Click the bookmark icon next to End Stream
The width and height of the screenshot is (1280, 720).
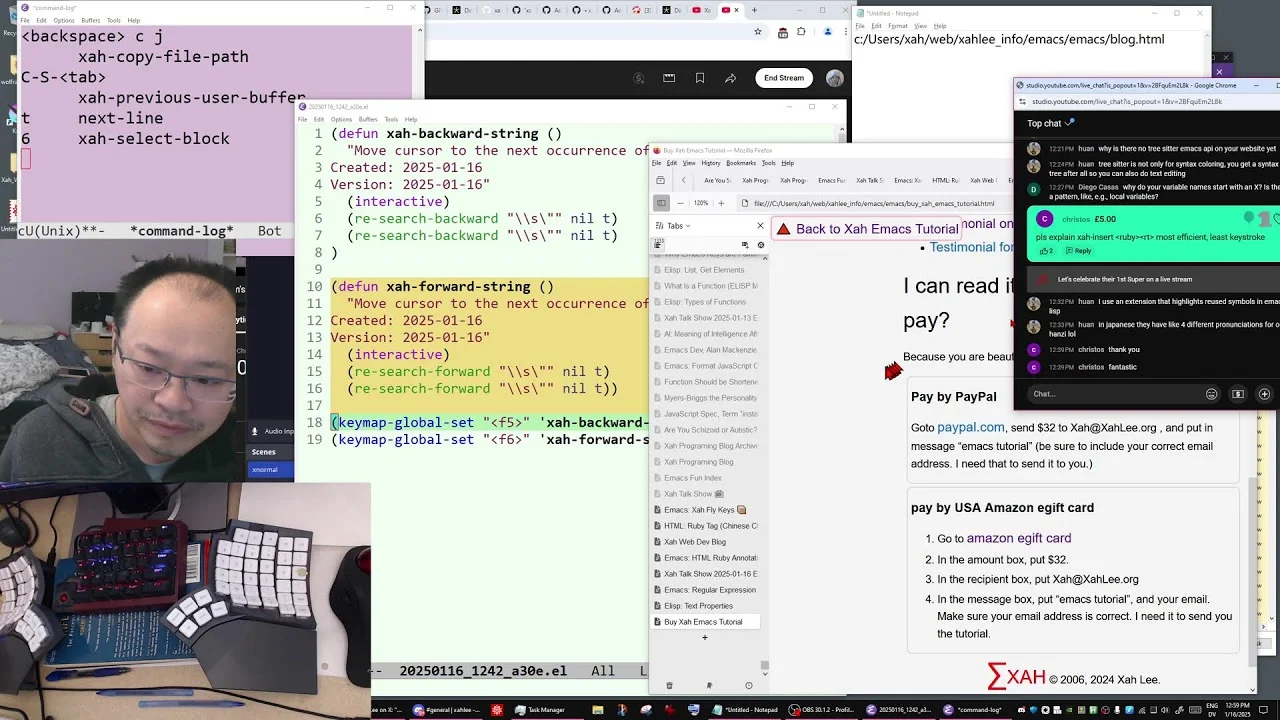pos(700,78)
